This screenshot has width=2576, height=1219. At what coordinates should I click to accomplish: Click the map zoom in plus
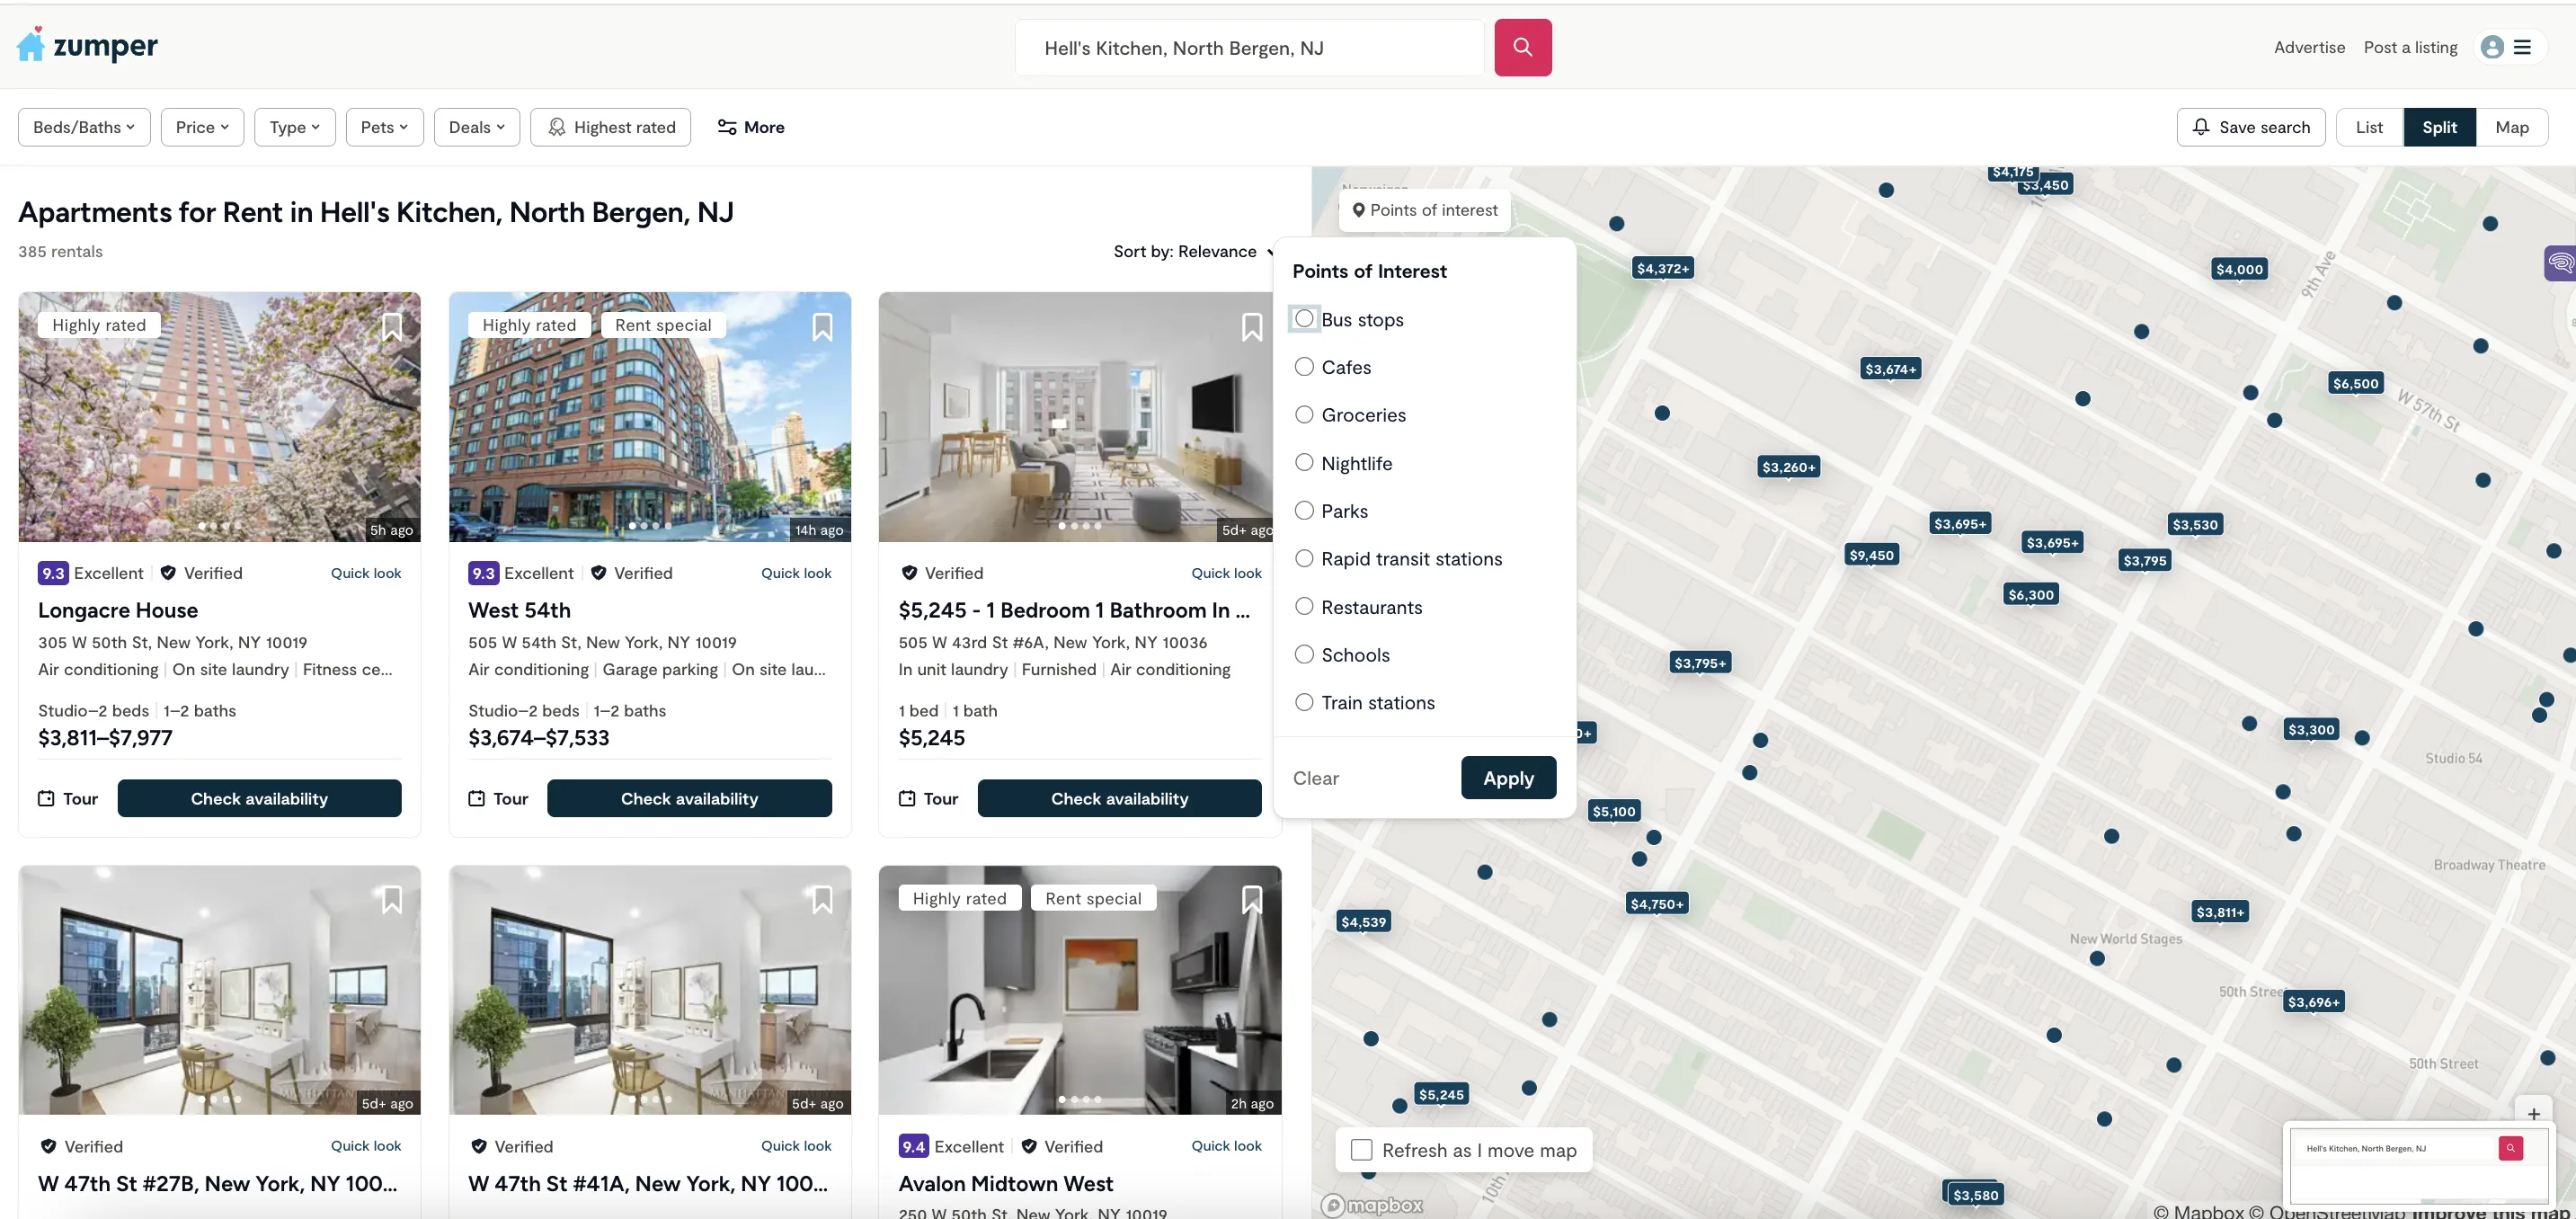[x=2533, y=1113]
